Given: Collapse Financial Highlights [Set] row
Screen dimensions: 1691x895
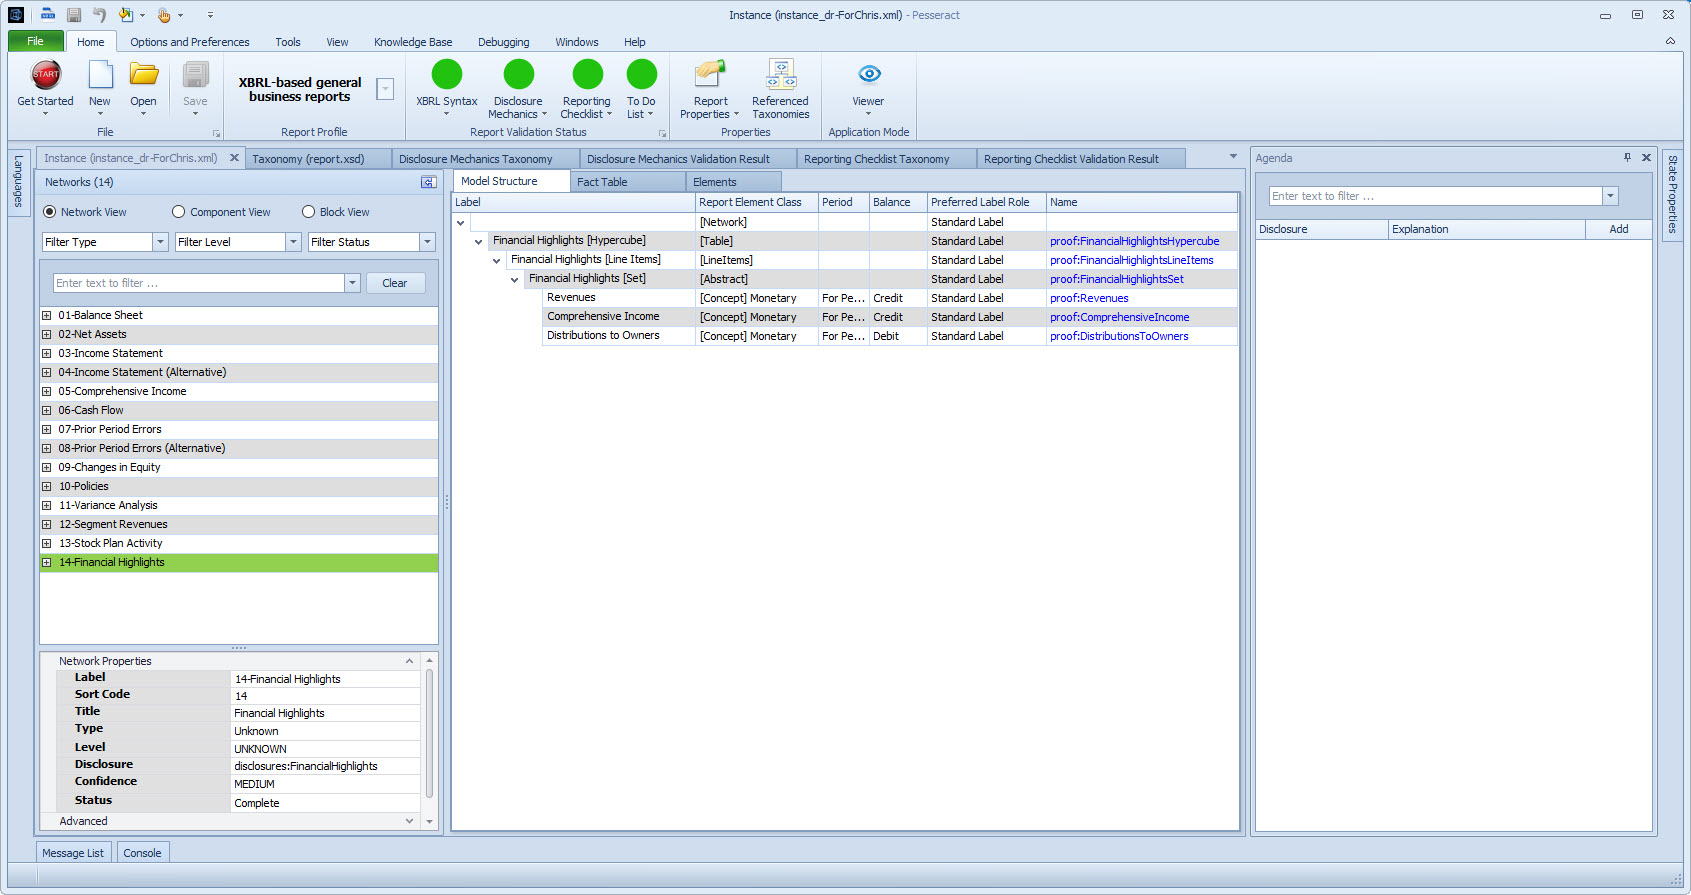Looking at the screenshot, I should pyautogui.click(x=514, y=279).
